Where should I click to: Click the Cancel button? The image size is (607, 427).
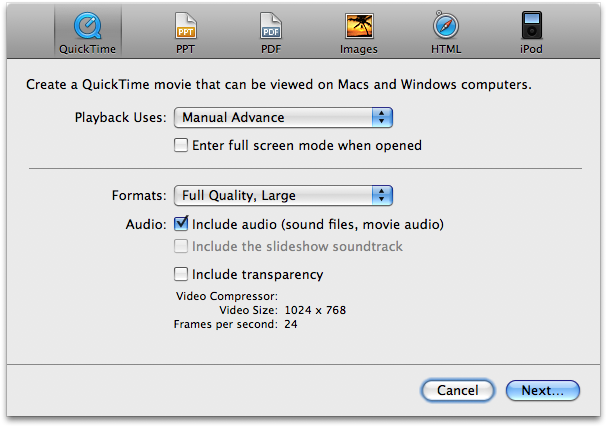point(457,390)
